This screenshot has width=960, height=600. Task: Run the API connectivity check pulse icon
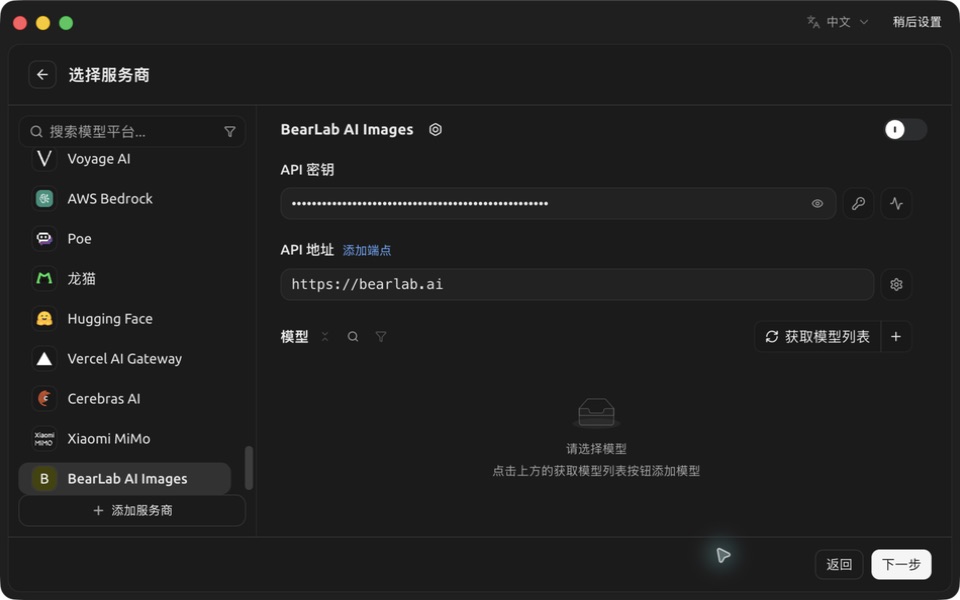(896, 204)
